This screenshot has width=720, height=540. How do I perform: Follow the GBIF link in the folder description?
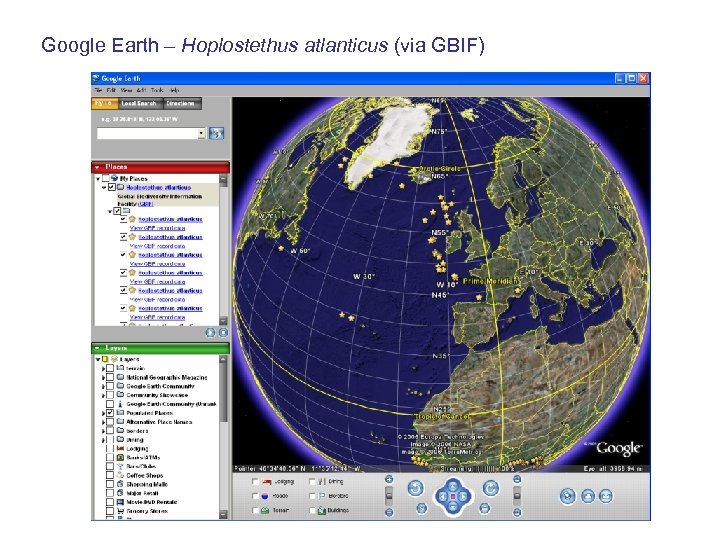pyautogui.click(x=145, y=204)
